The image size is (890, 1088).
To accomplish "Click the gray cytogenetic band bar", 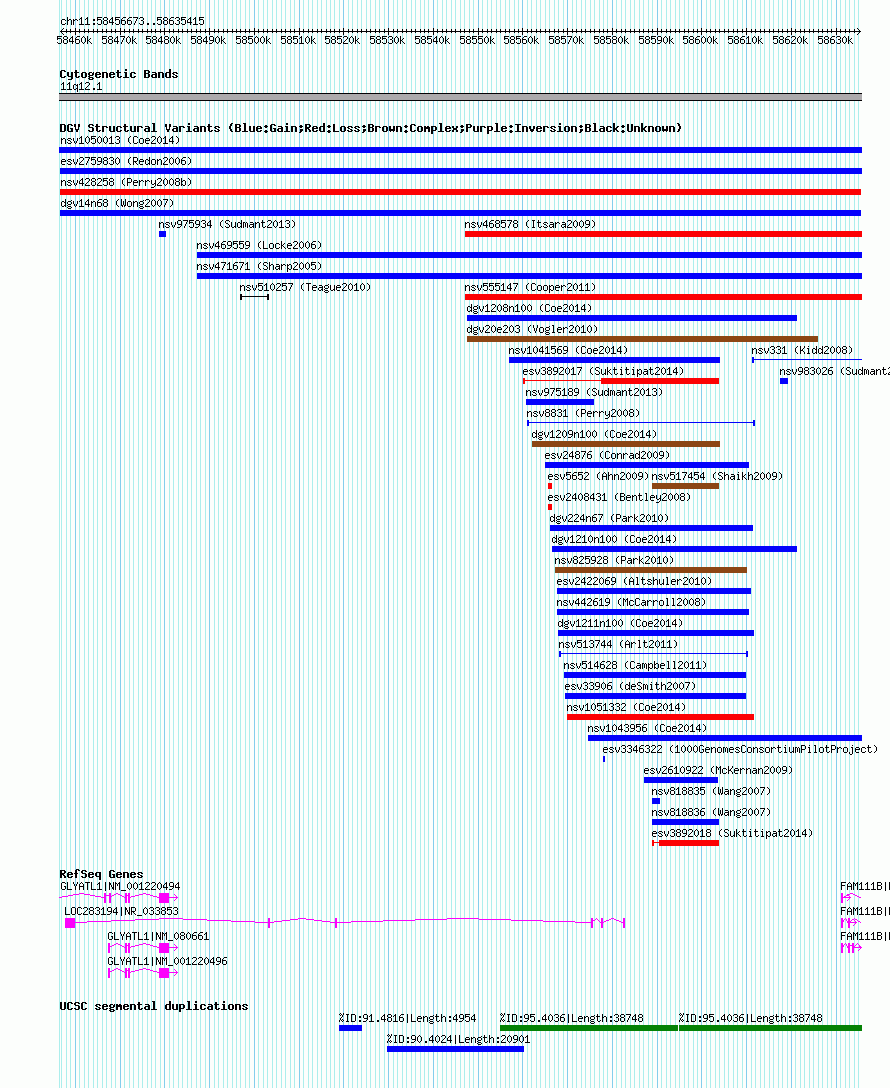I will tap(461, 97).
